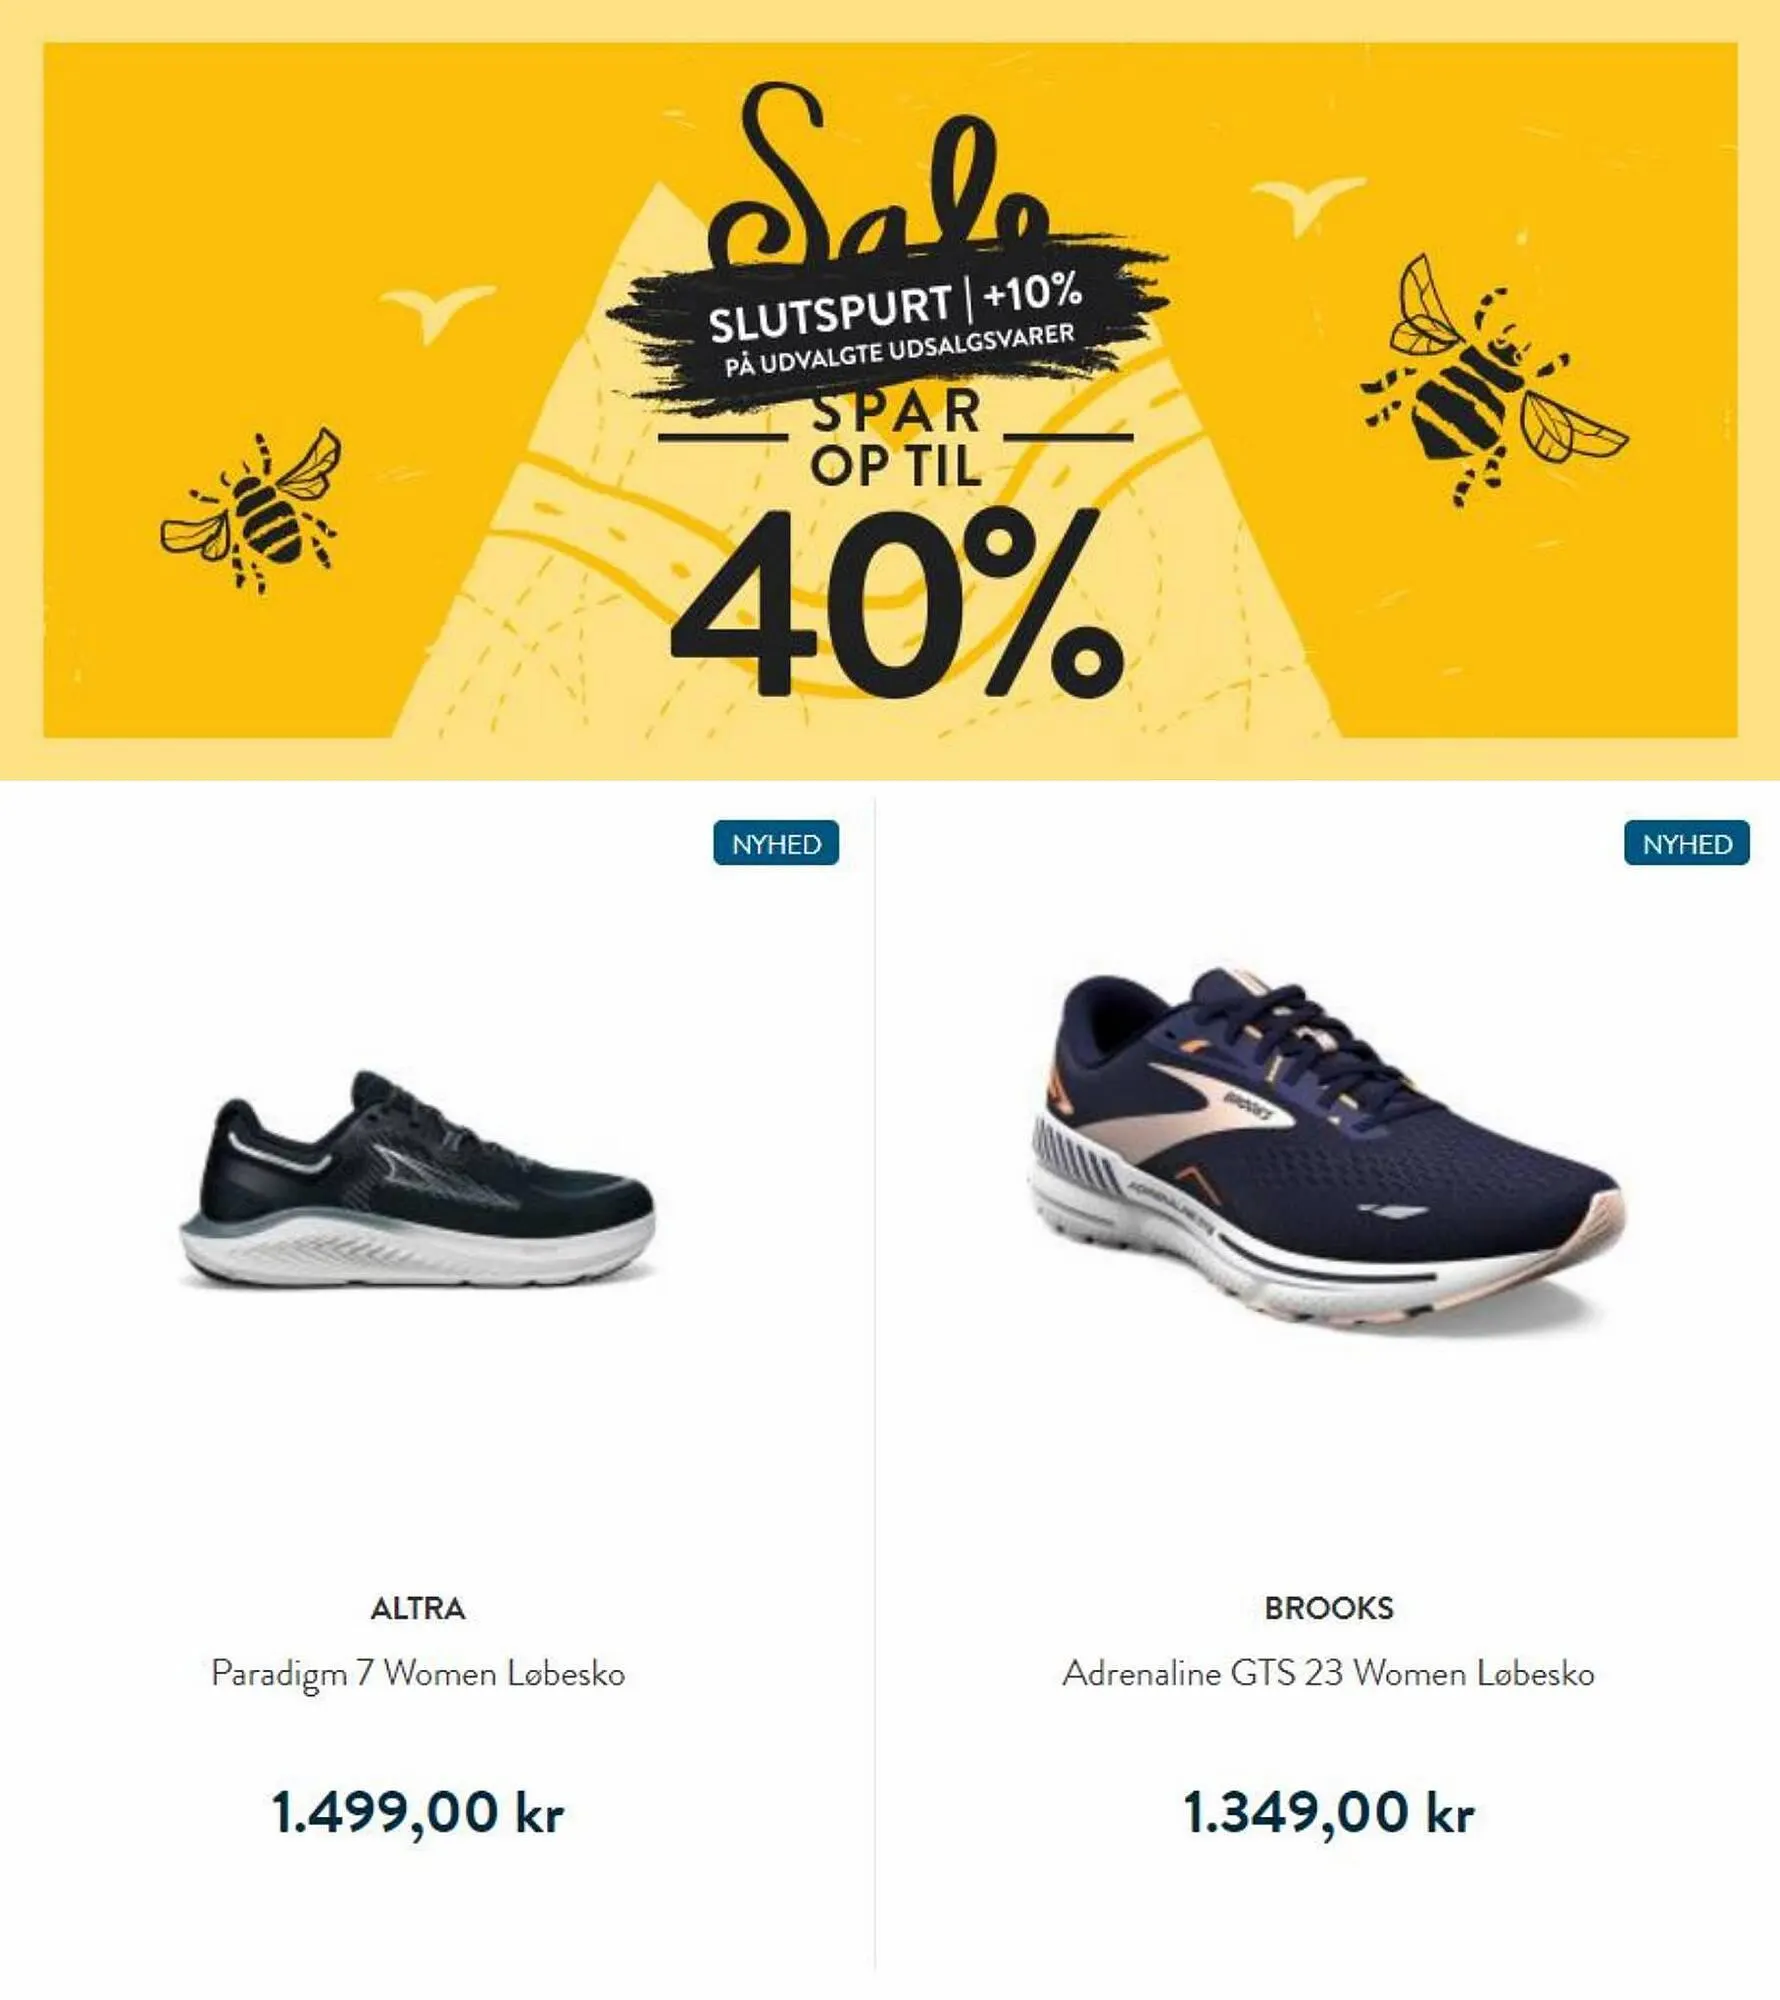Viewport: 1780px width, 2000px height.
Task: Click the BROOKS brand name
Action: [x=1329, y=1608]
